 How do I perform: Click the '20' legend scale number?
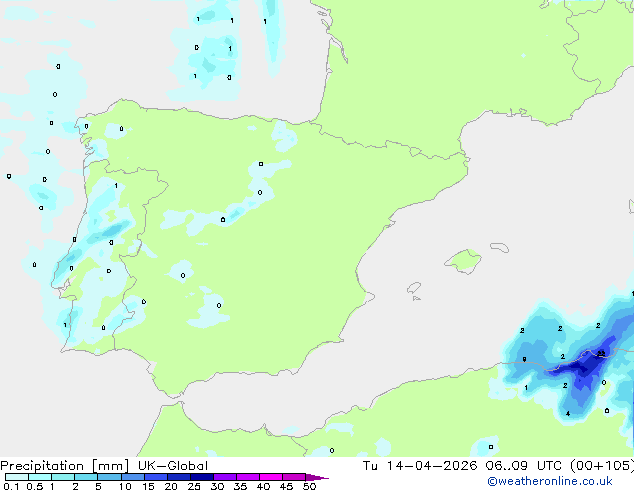click(x=171, y=486)
